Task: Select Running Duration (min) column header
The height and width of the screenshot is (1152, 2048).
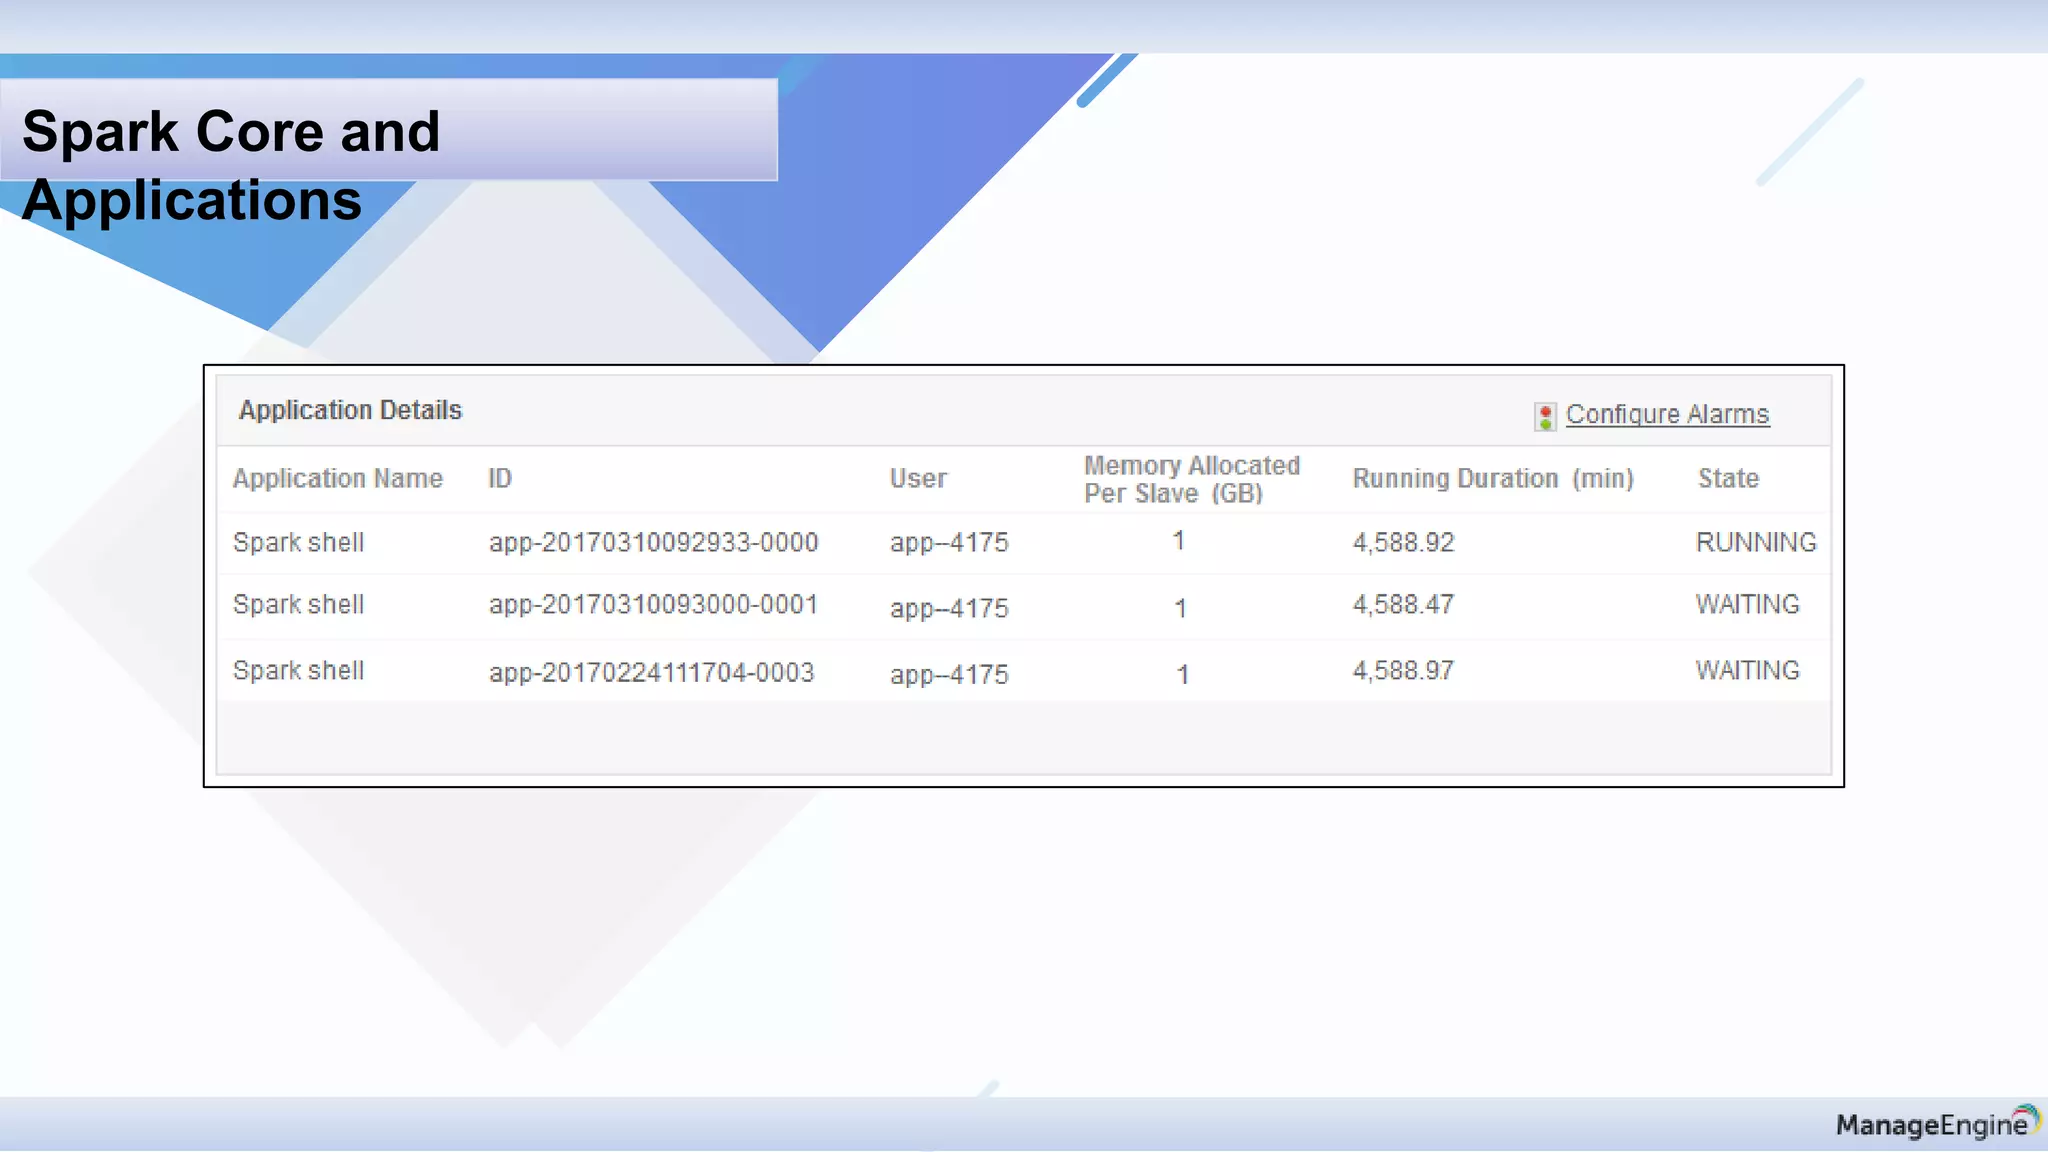Action: [1493, 479]
